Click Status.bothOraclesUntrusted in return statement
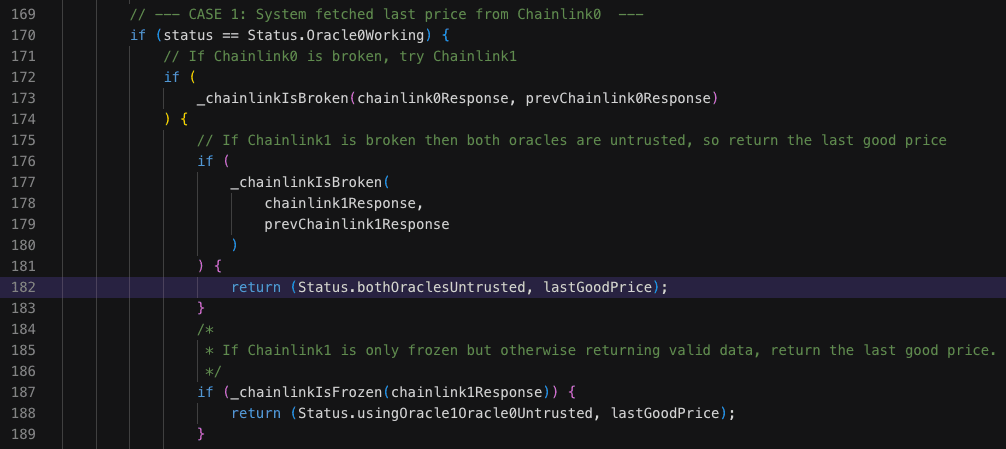Screen dimensions: 1006x449 411,287
